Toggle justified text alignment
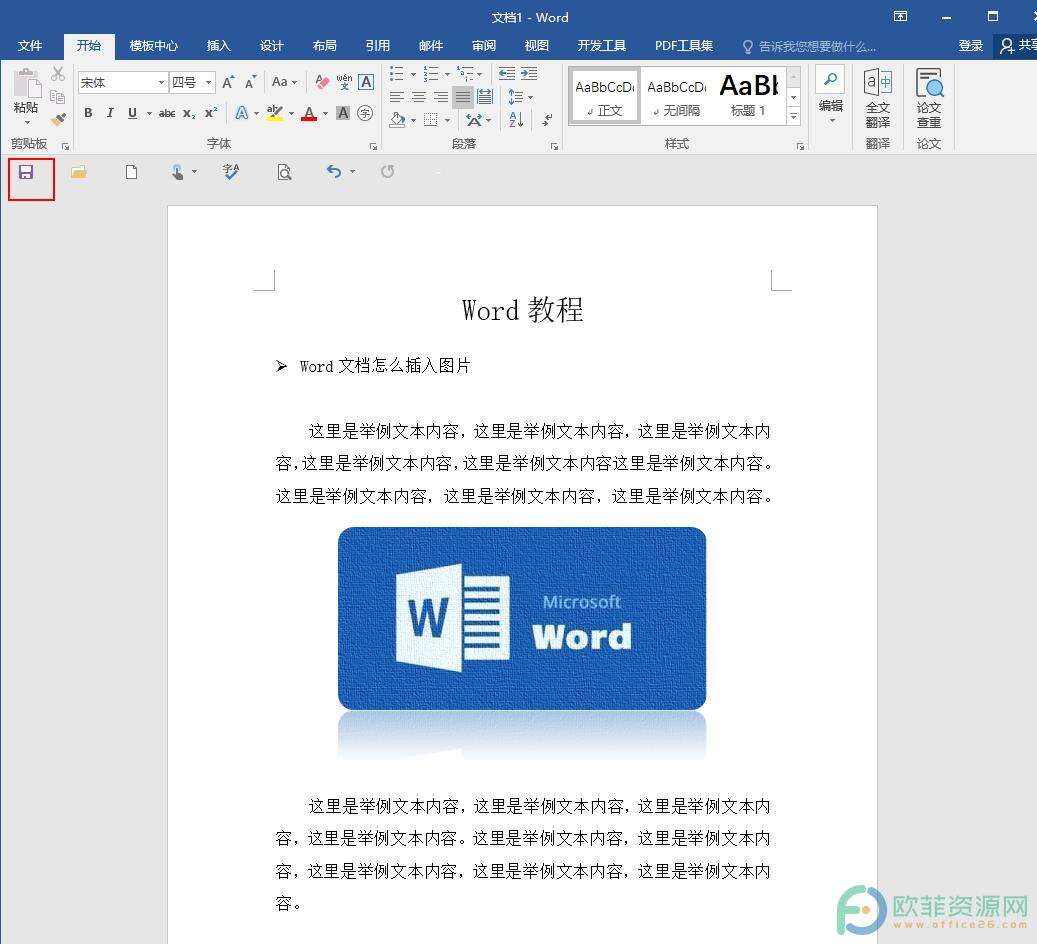 point(463,97)
